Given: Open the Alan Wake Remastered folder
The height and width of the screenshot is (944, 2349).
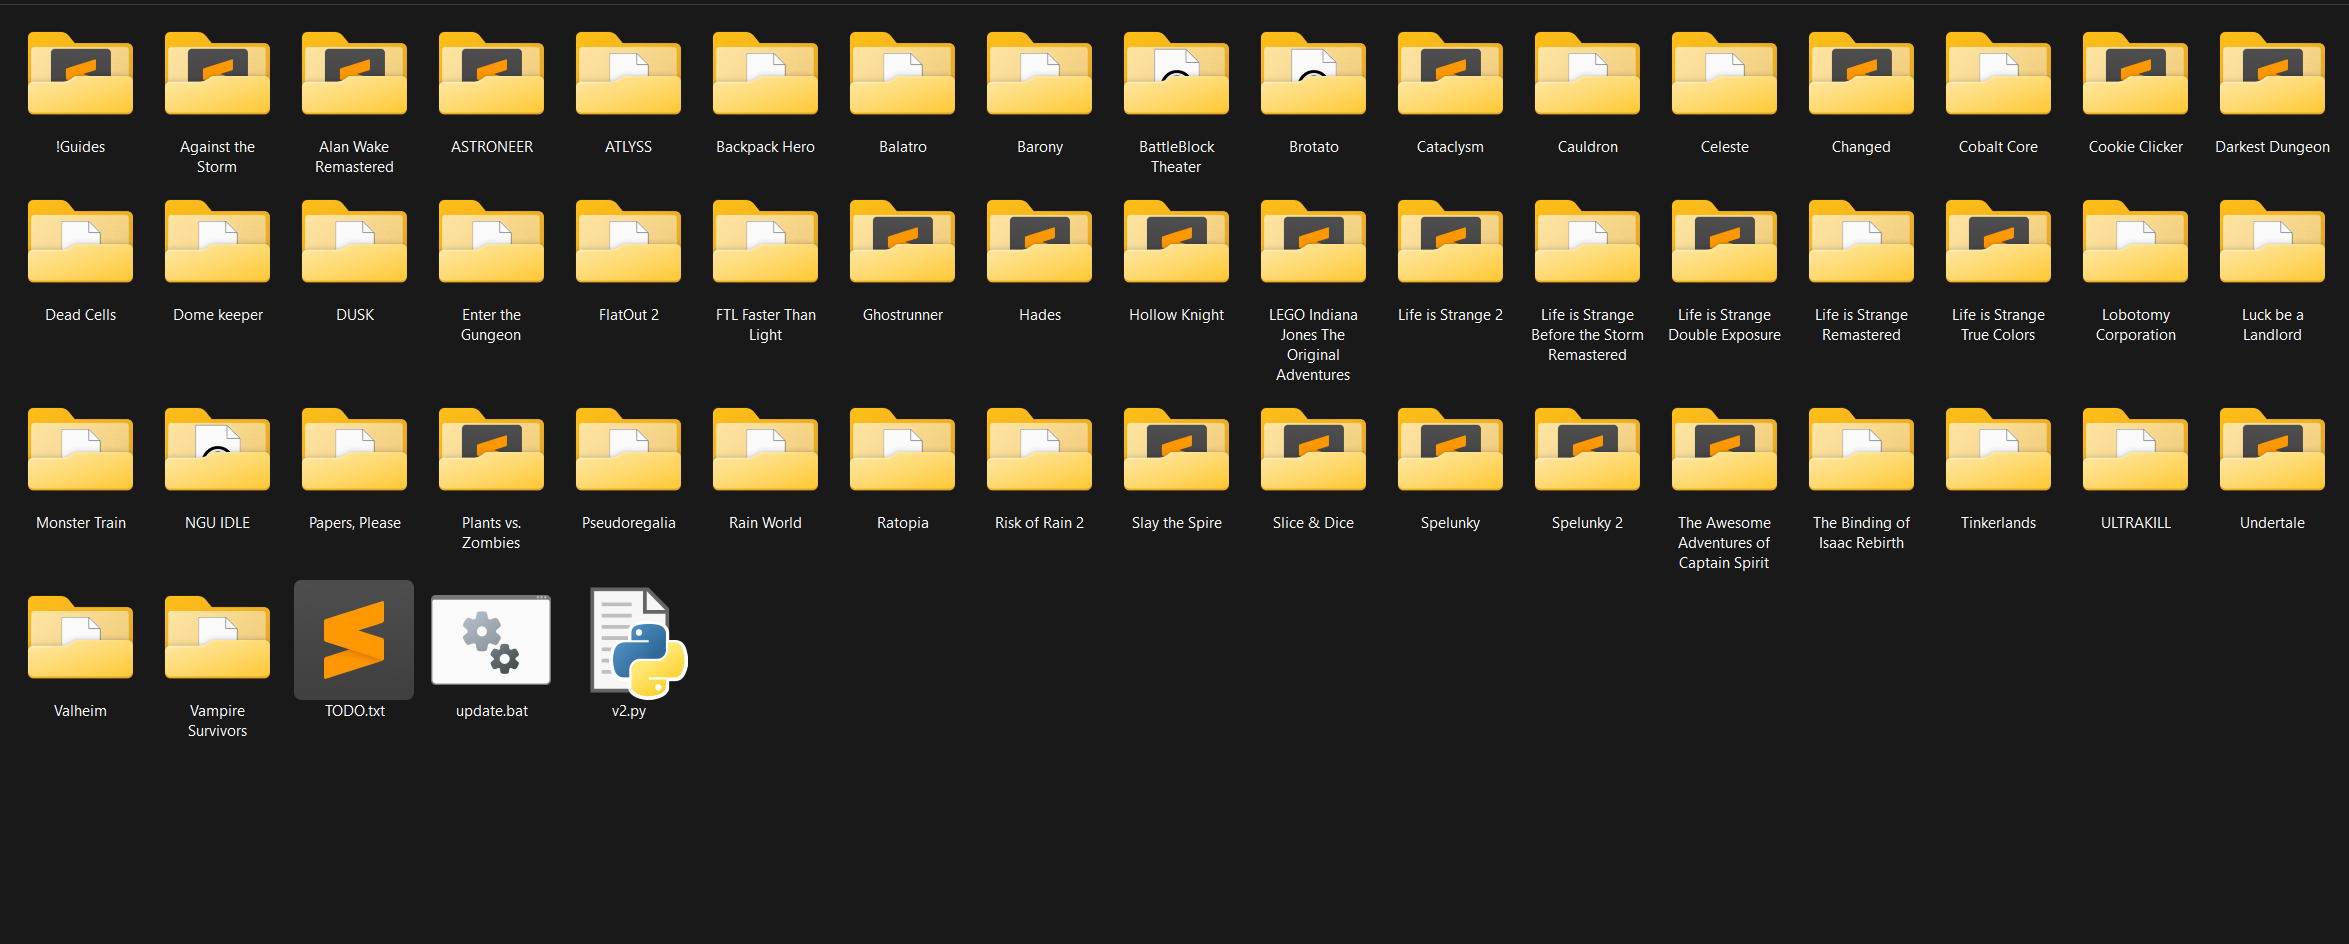Looking at the screenshot, I should pos(354,73).
